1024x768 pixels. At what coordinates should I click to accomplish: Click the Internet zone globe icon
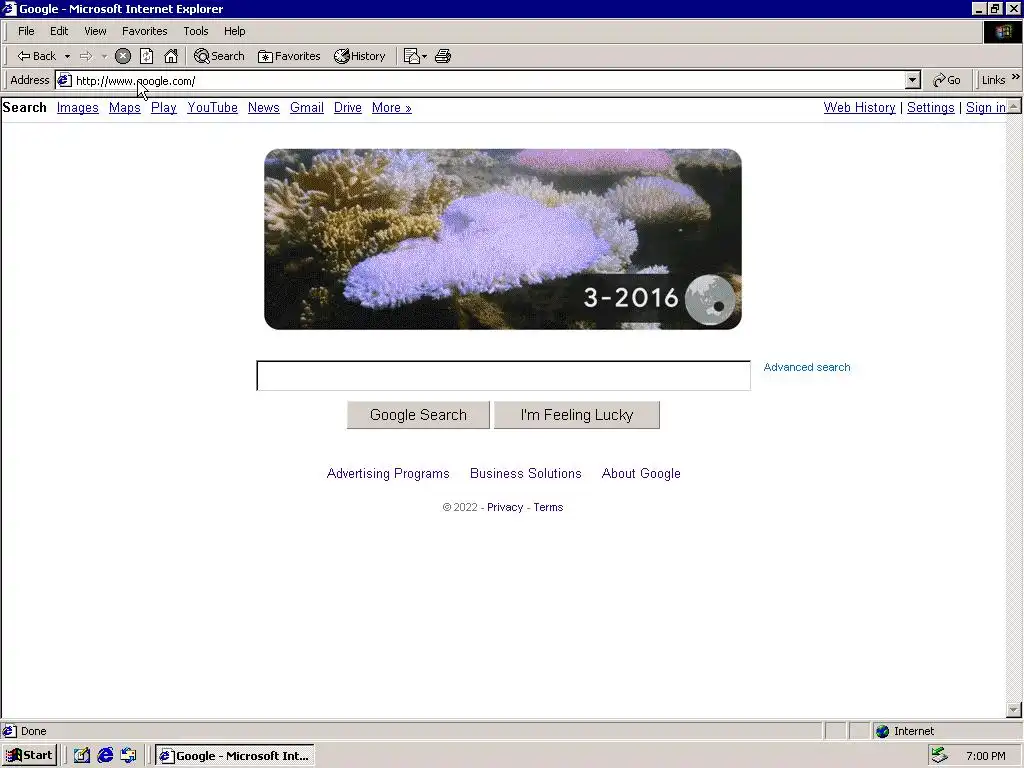coord(883,731)
